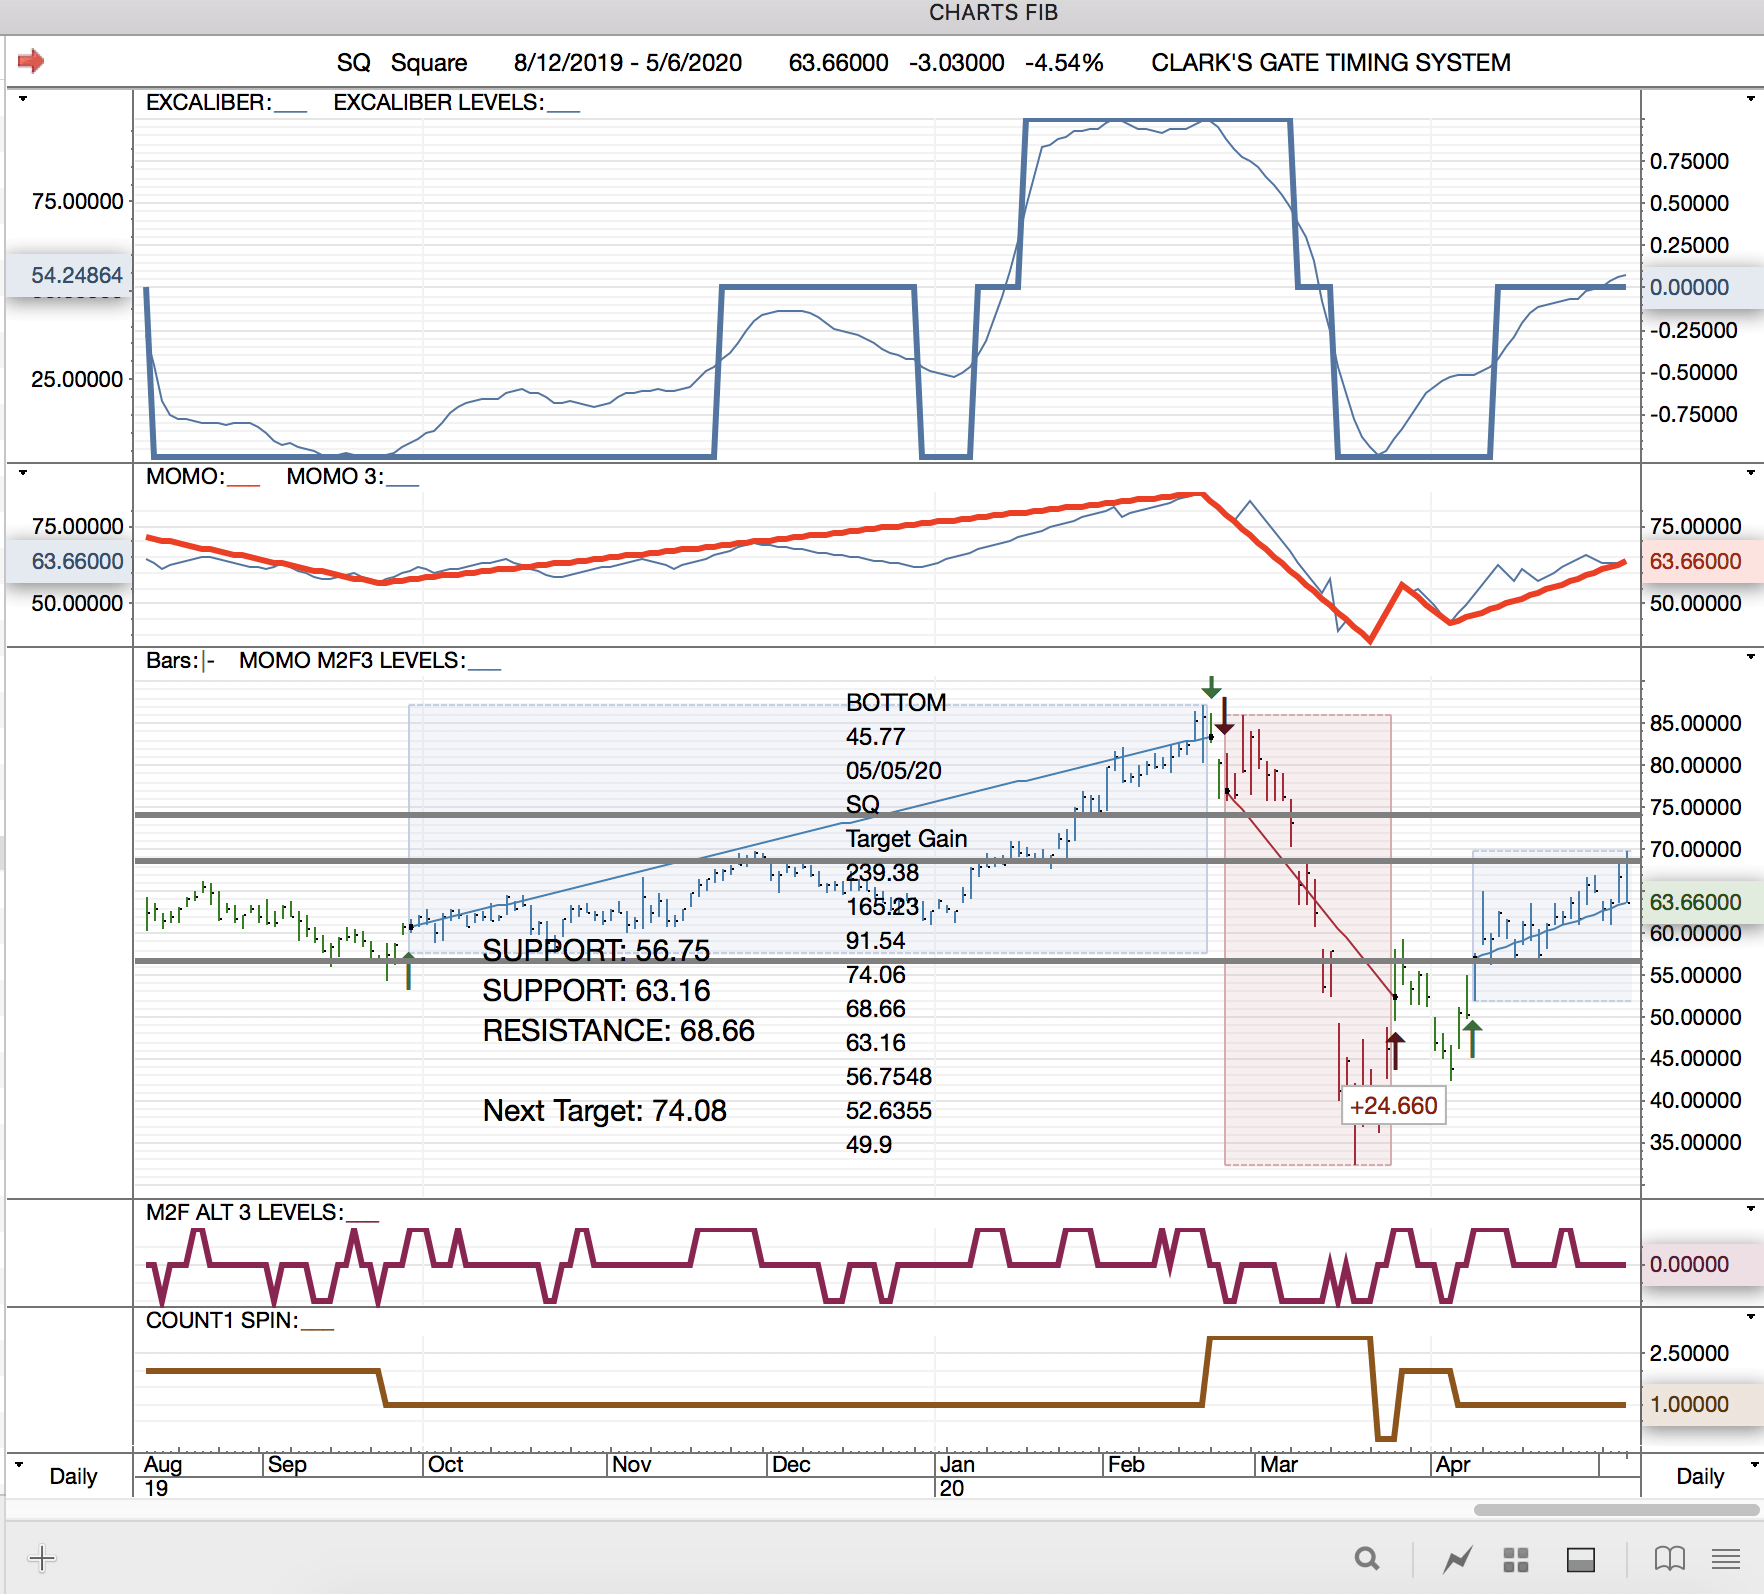Select the dark red up arrow in late March
This screenshot has height=1594, width=1764.
(x=1395, y=1051)
